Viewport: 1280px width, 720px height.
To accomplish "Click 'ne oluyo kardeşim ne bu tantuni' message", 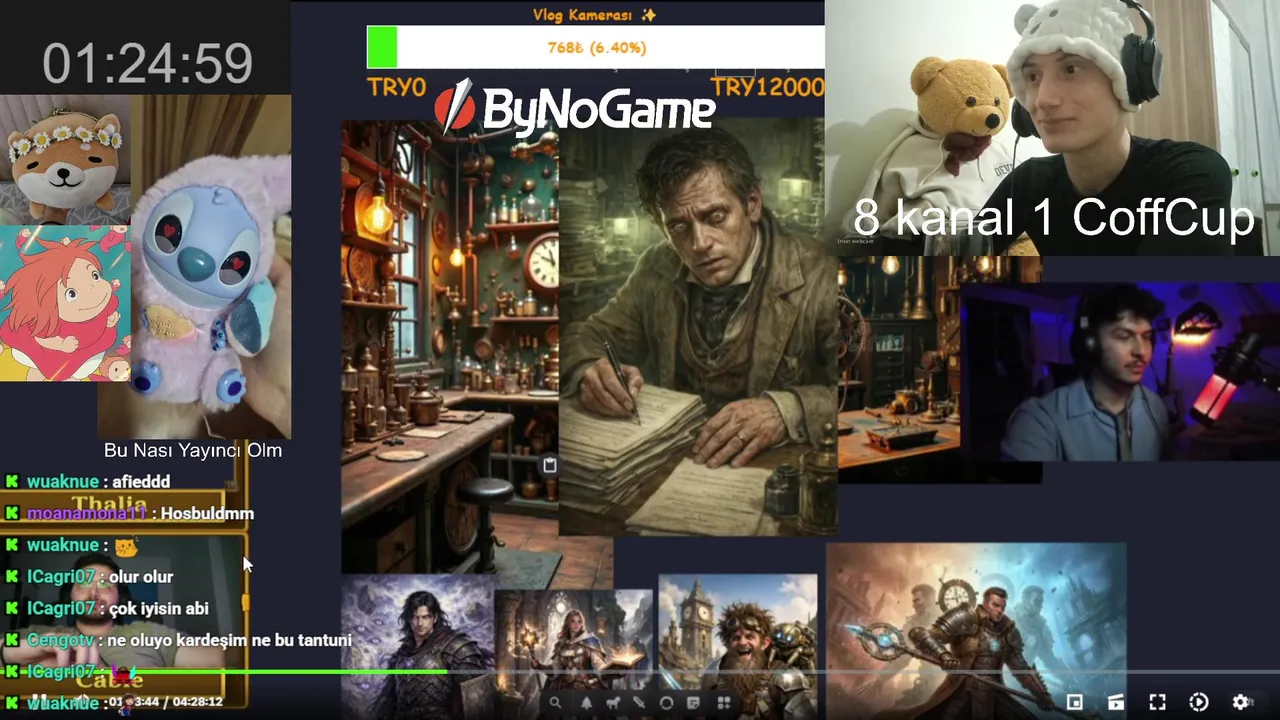I will [x=229, y=639].
